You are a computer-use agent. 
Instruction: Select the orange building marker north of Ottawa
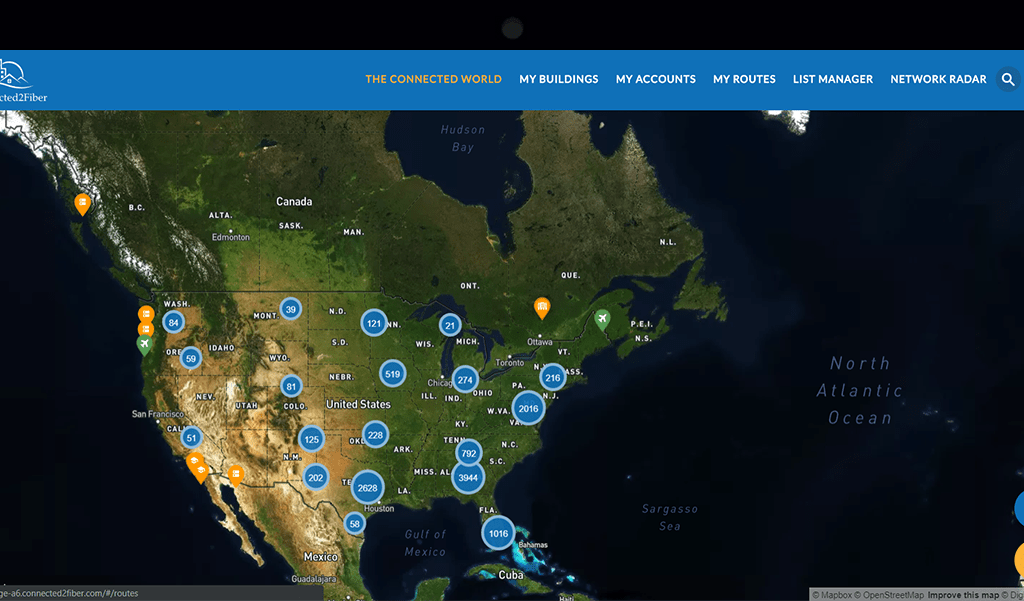(542, 306)
